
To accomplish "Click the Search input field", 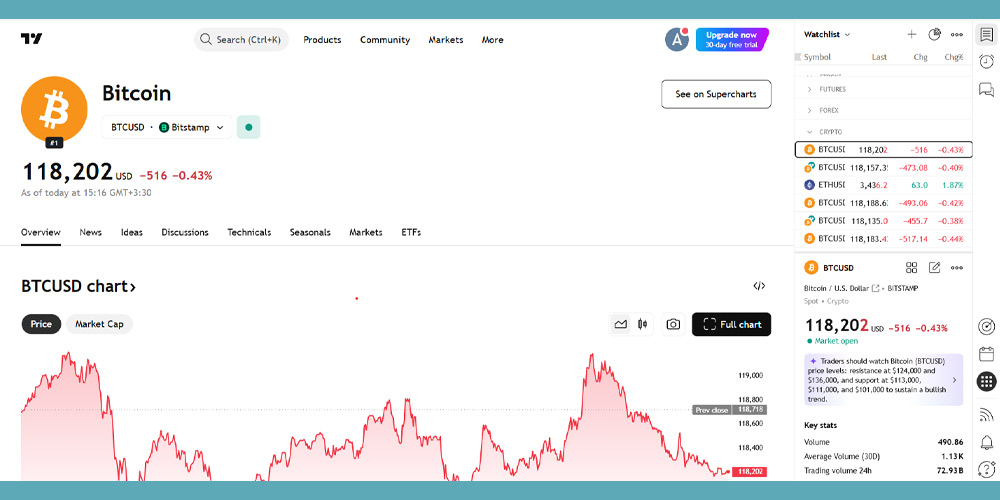I will [x=242, y=40].
